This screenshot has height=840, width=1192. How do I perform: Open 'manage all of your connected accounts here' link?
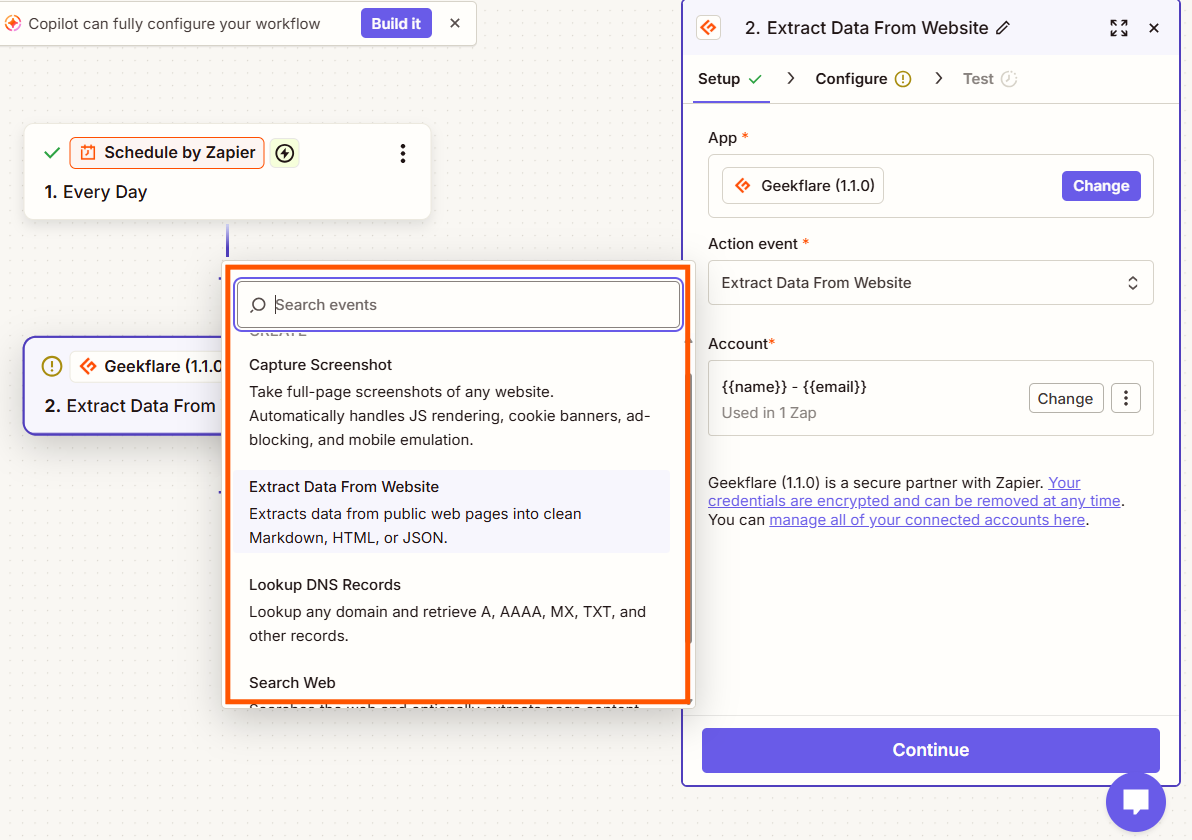(927, 520)
